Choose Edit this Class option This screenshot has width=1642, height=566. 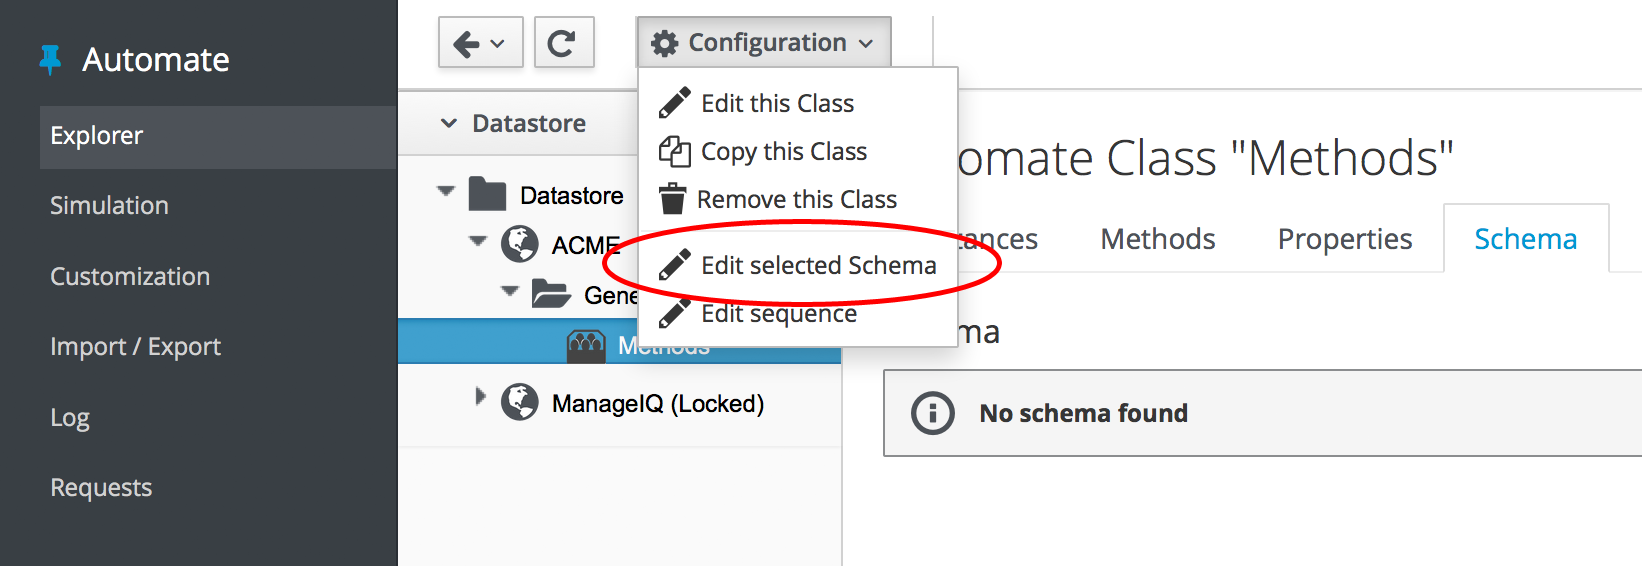click(777, 103)
